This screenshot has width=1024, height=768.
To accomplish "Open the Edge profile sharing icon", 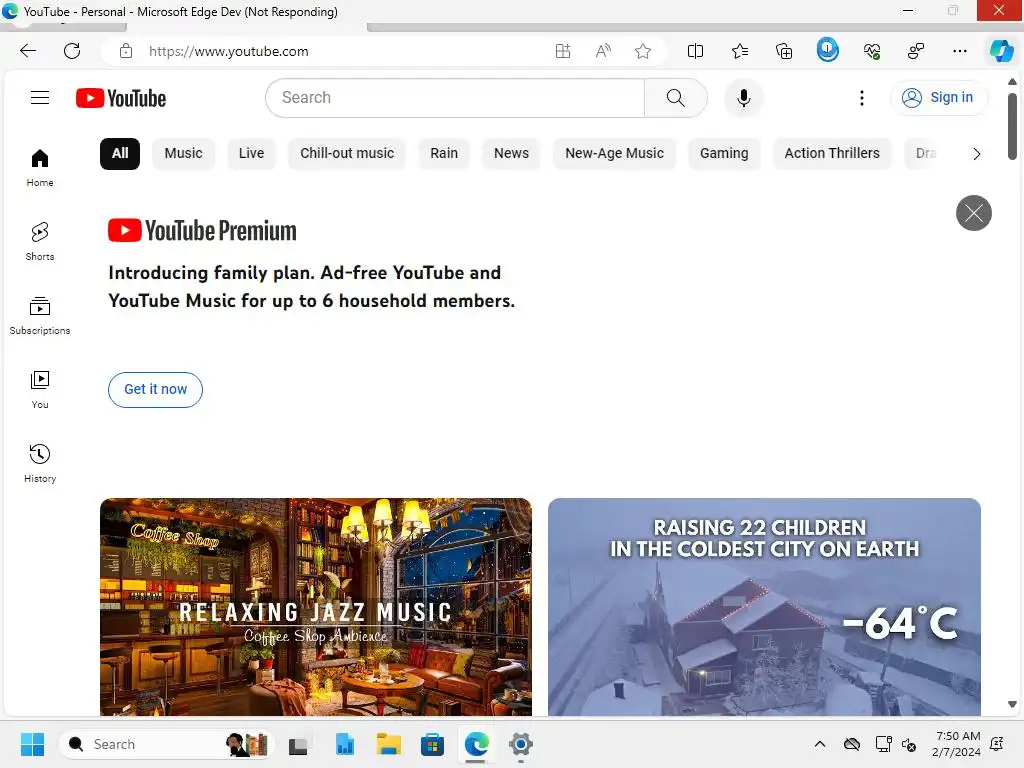I will click(x=916, y=51).
